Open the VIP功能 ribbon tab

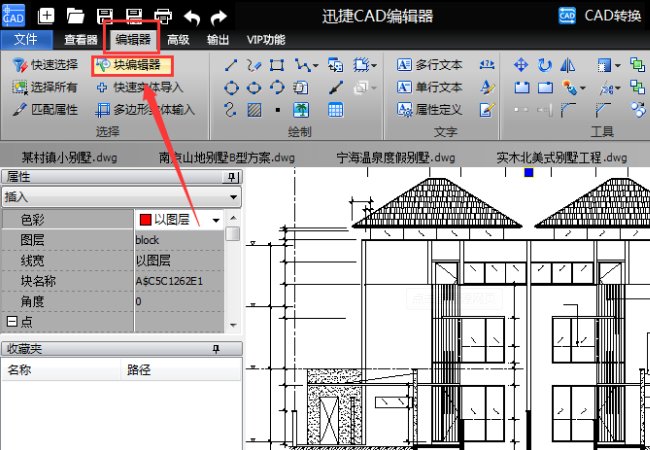pyautogui.click(x=266, y=39)
